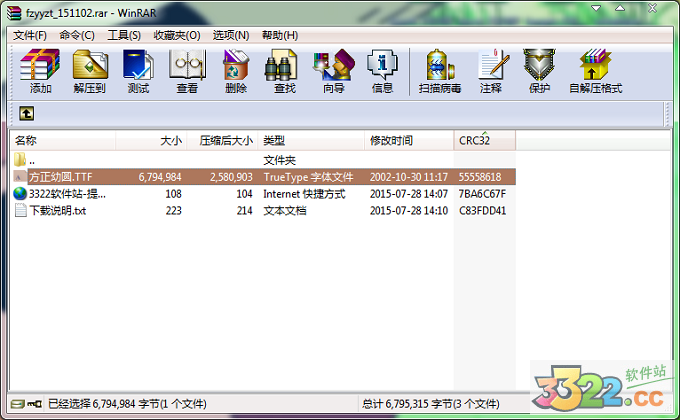Open the 帮助(H) menu

pyautogui.click(x=280, y=35)
